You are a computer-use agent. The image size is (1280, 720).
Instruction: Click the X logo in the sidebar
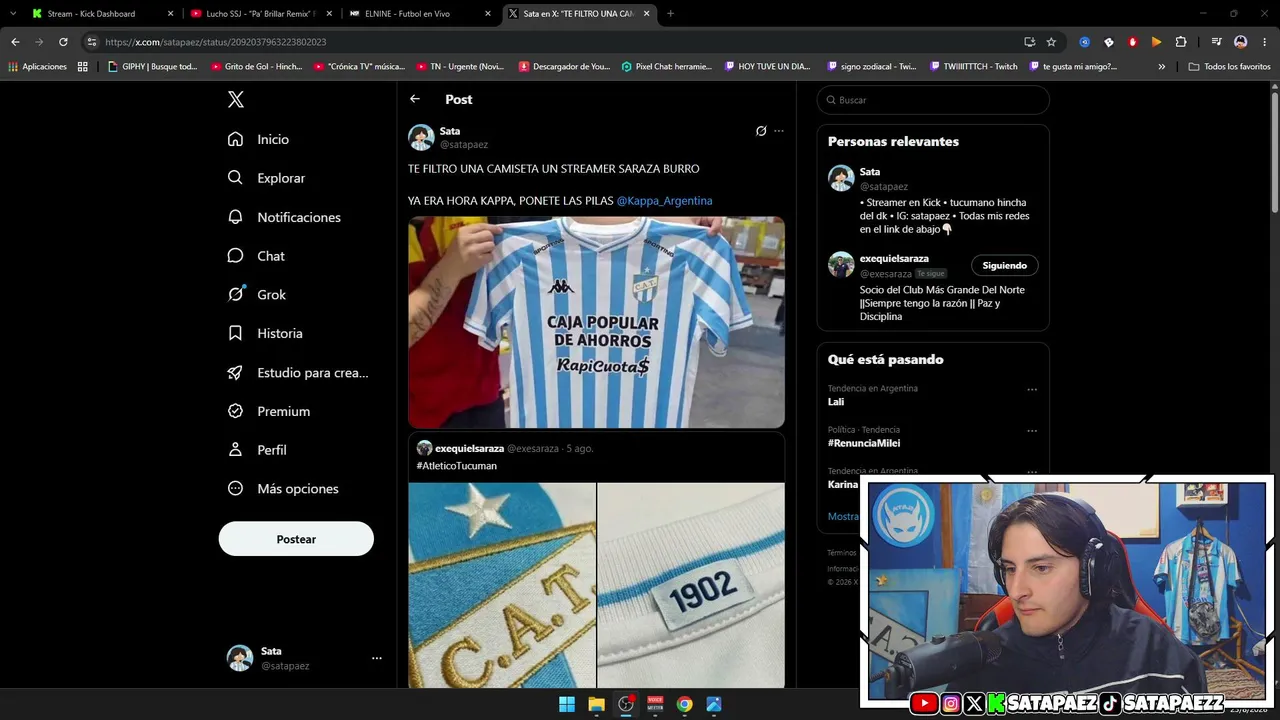coord(236,99)
